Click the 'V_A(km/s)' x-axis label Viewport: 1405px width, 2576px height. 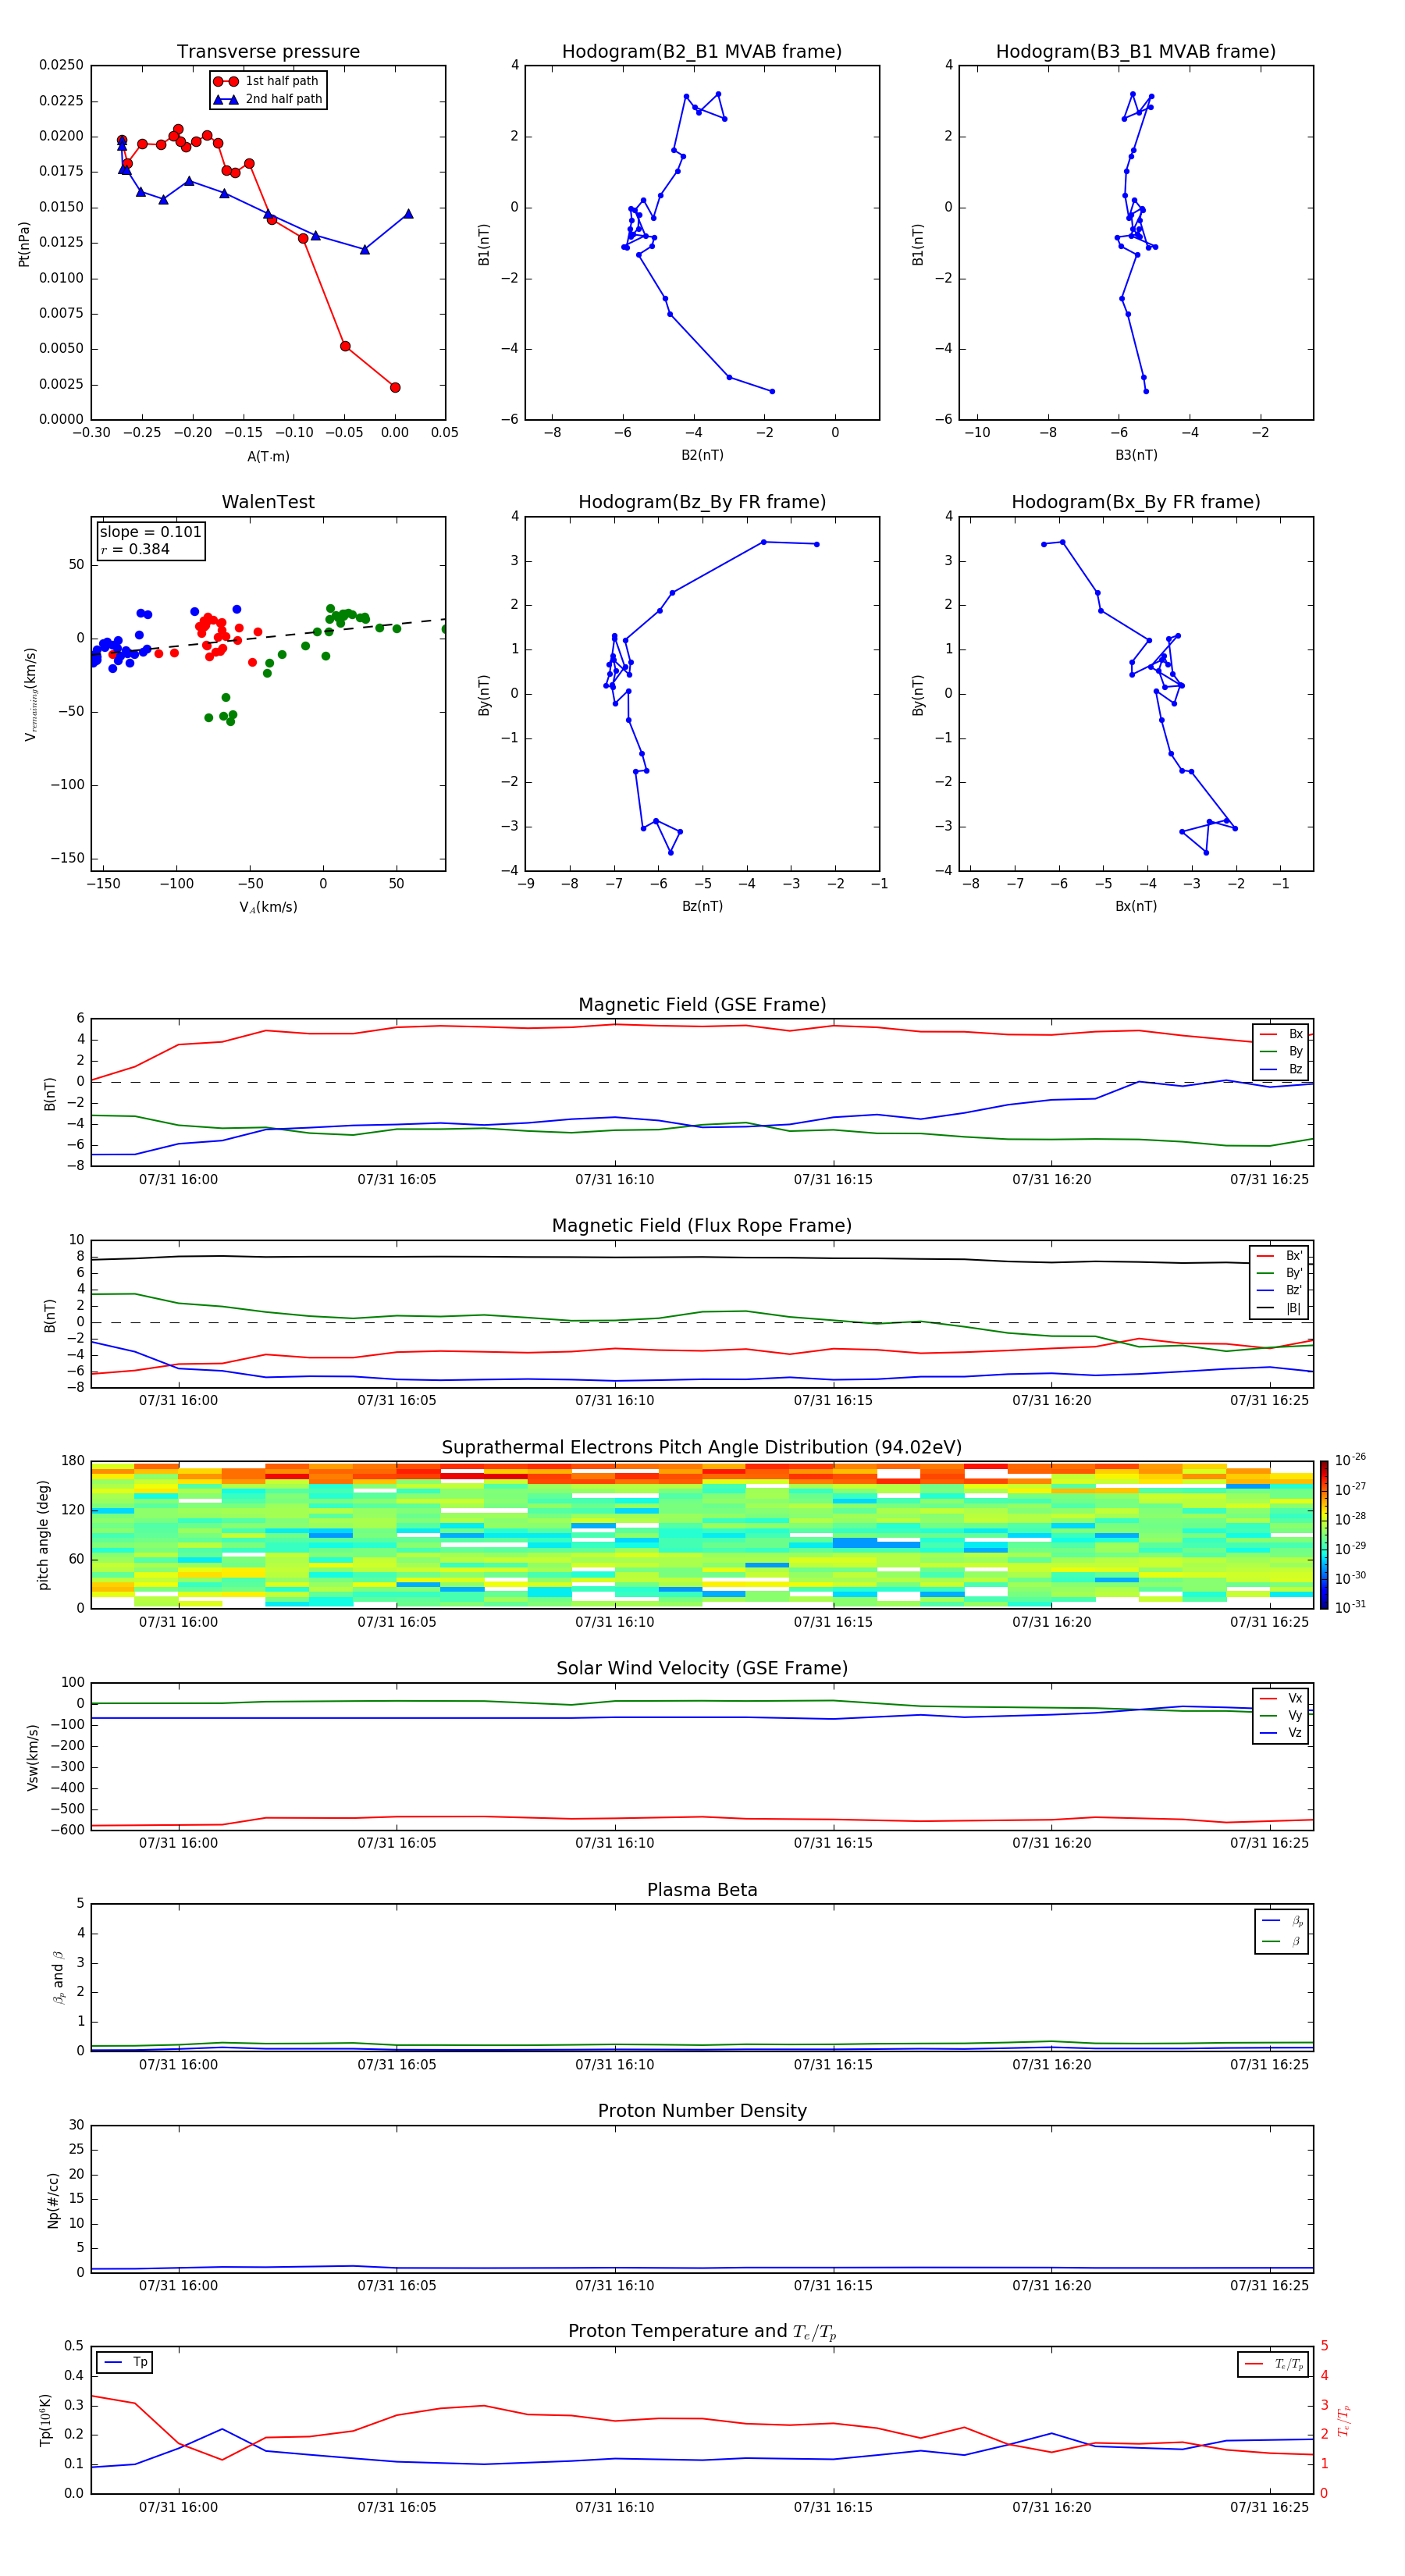pos(268,907)
